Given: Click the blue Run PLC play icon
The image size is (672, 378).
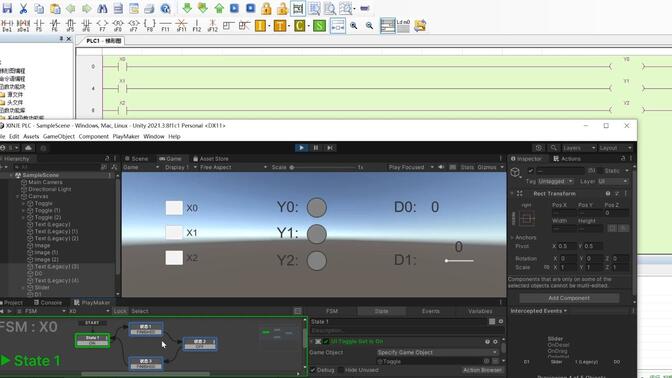Looking at the screenshot, I should tap(234, 8).
